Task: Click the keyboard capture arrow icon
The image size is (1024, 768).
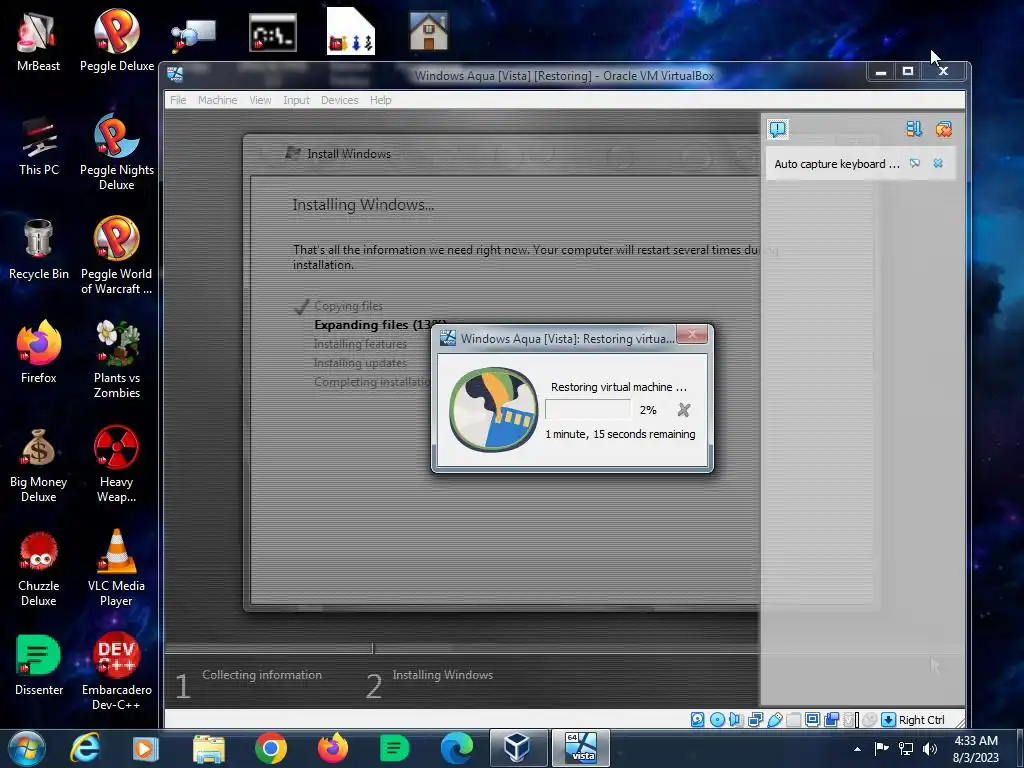Action: click(x=888, y=720)
